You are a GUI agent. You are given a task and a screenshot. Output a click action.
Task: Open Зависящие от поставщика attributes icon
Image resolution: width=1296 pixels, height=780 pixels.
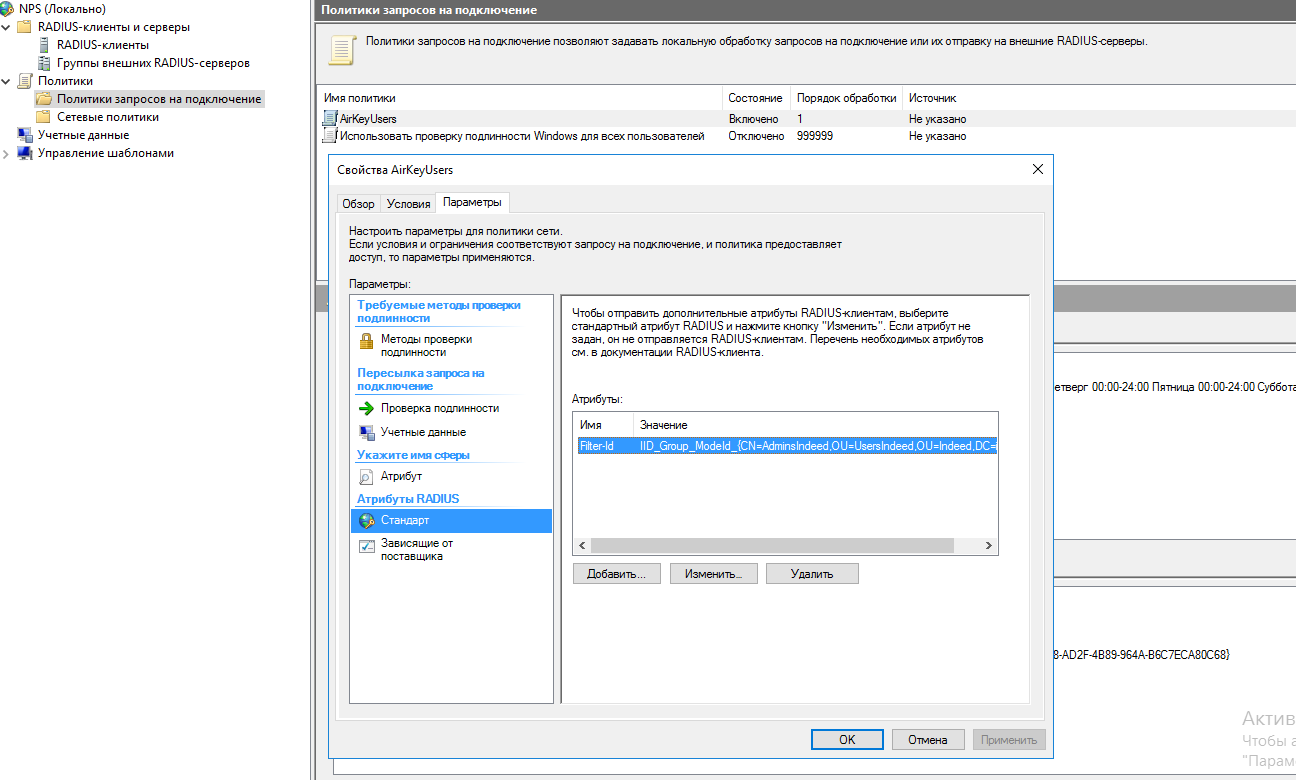366,546
